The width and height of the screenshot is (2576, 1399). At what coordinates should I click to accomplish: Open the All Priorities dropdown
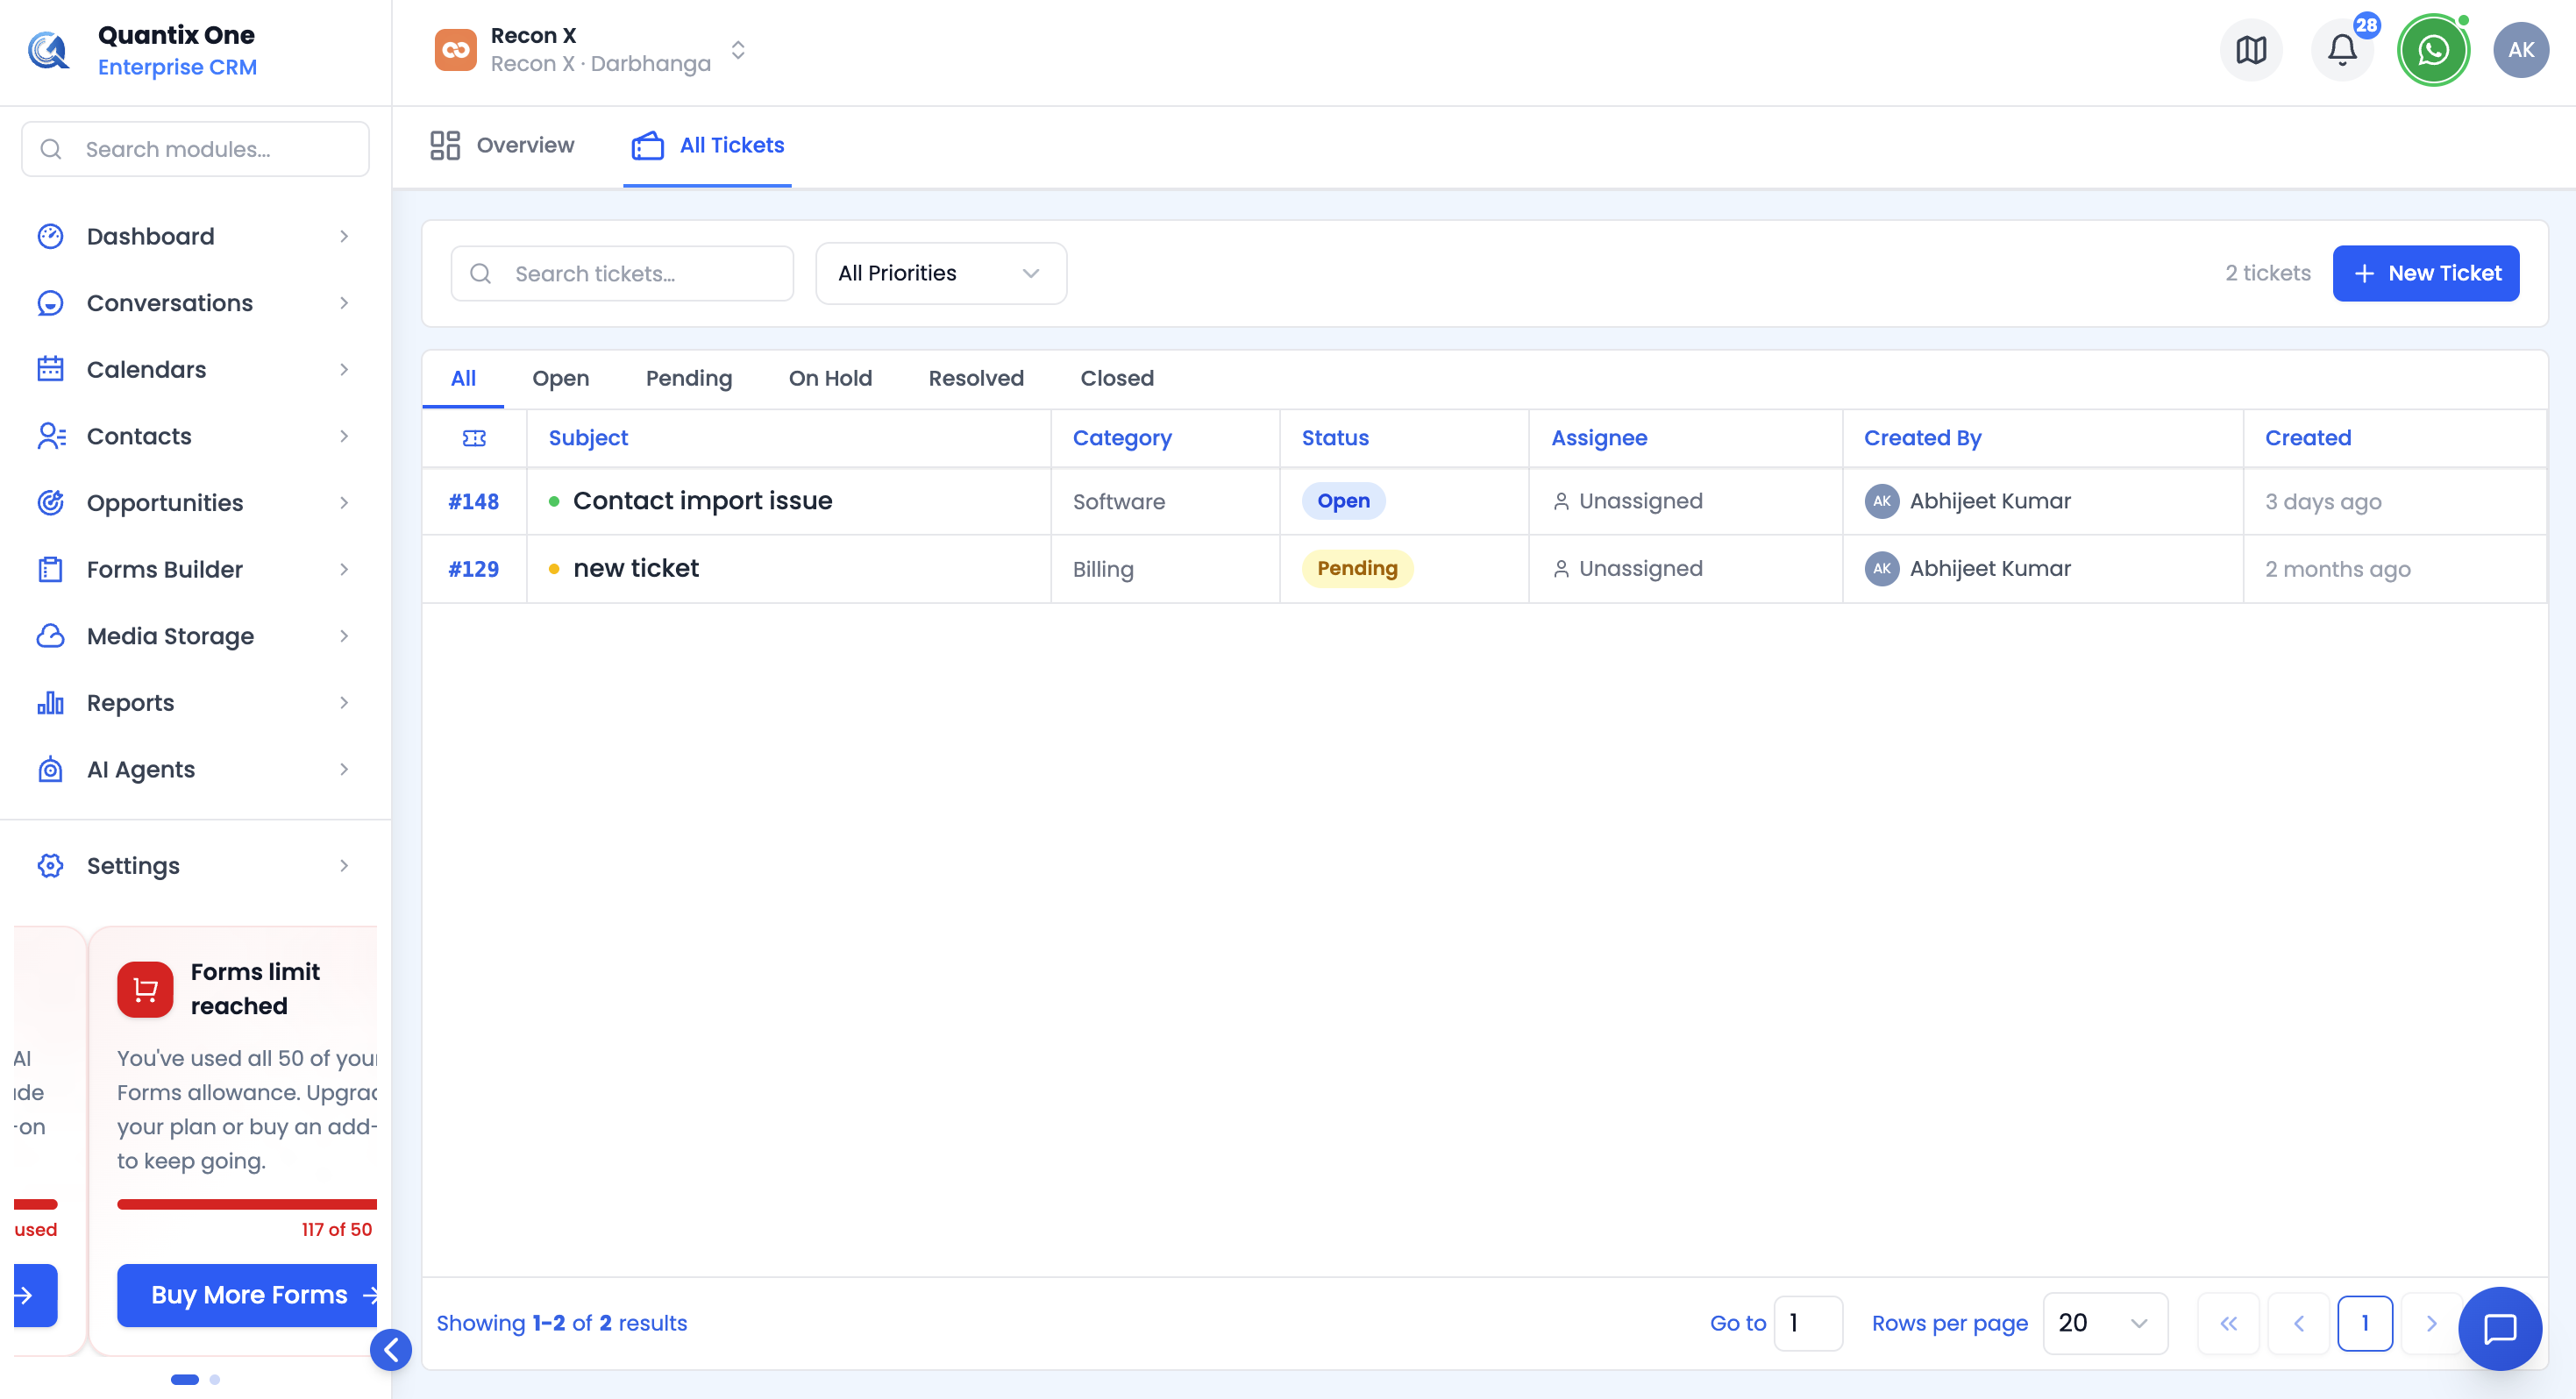coord(941,273)
